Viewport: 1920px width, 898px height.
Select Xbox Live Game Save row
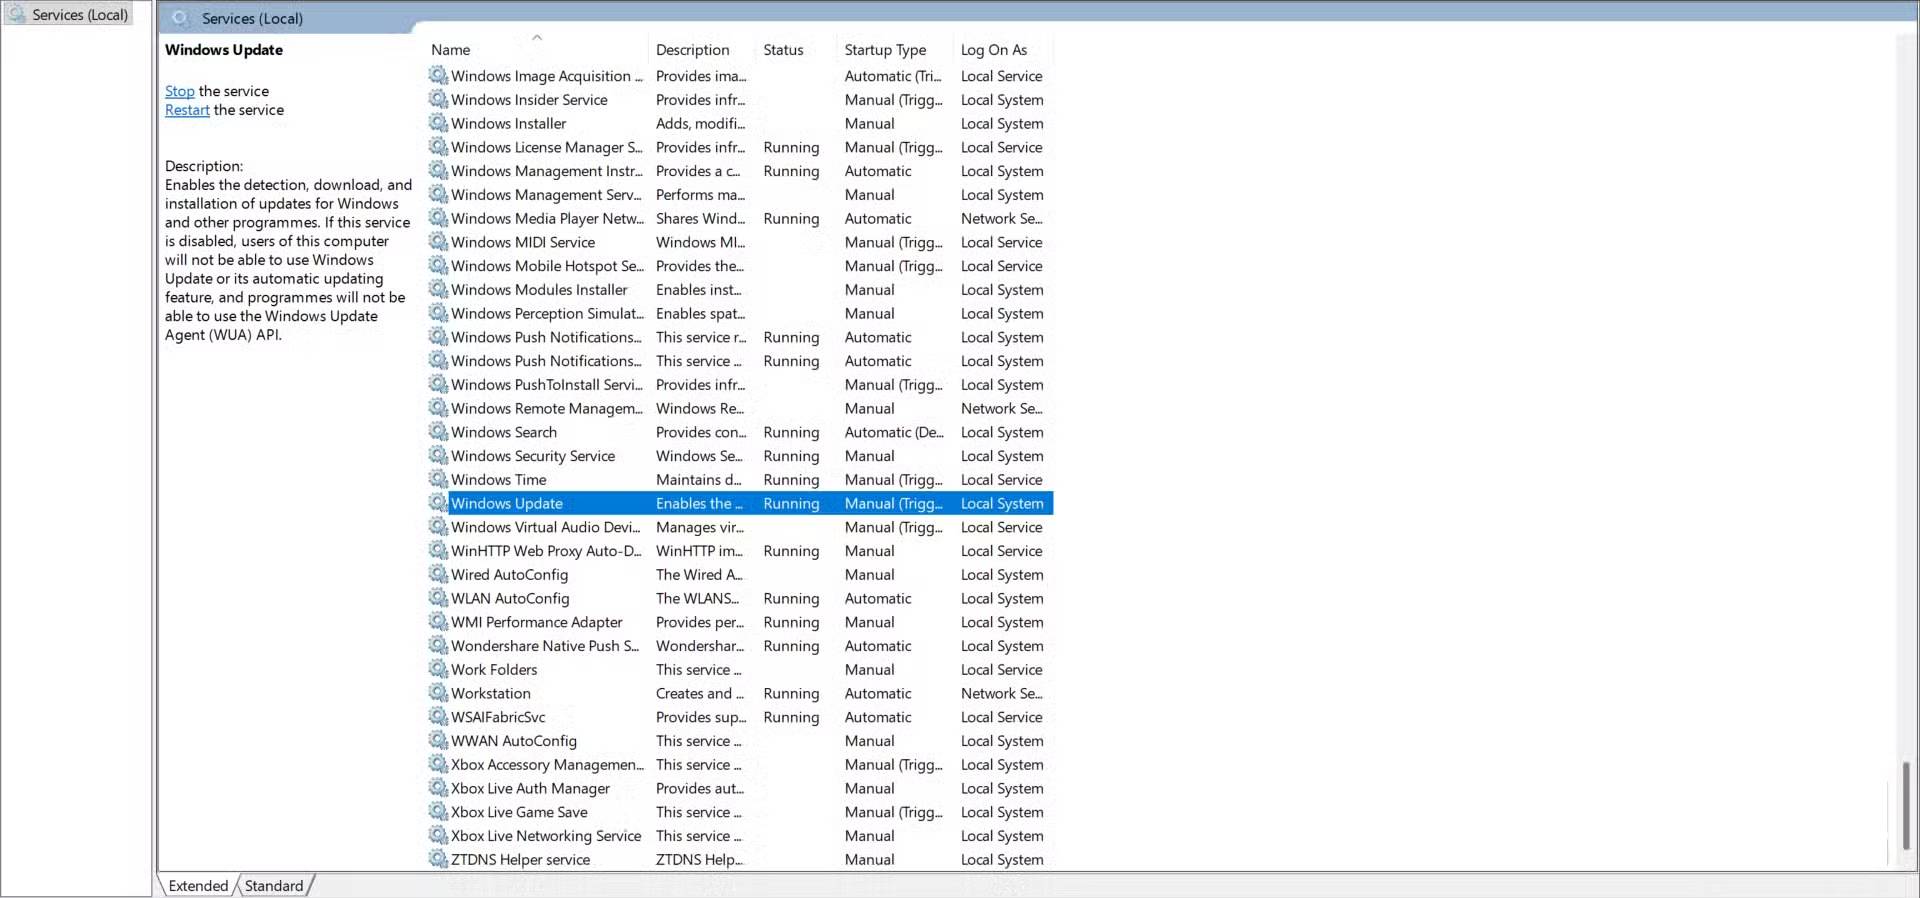pyautogui.click(x=740, y=812)
